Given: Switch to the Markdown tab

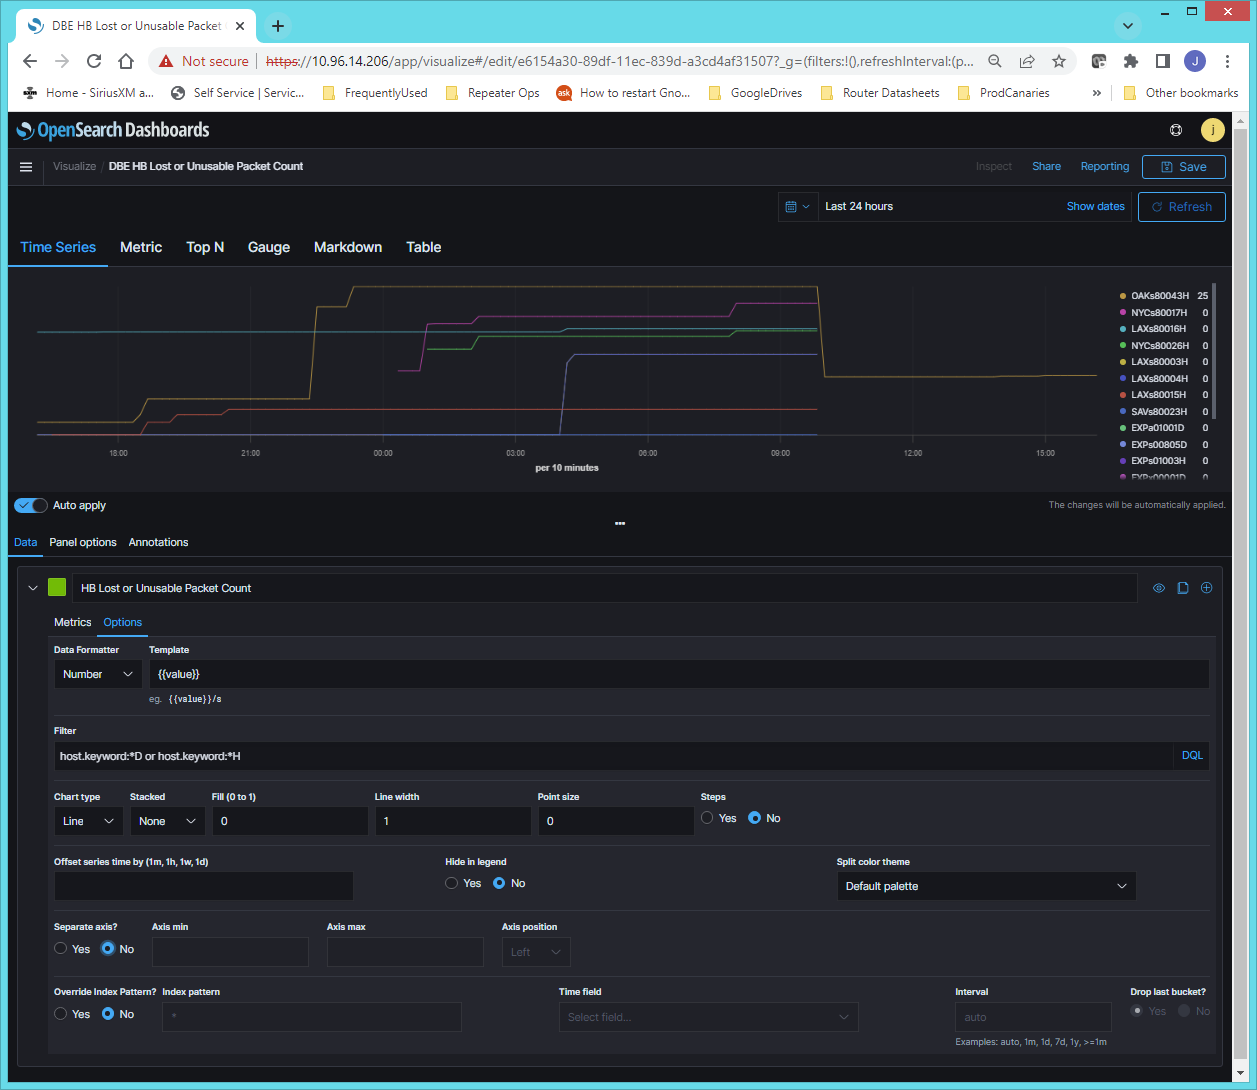Looking at the screenshot, I should click(348, 247).
